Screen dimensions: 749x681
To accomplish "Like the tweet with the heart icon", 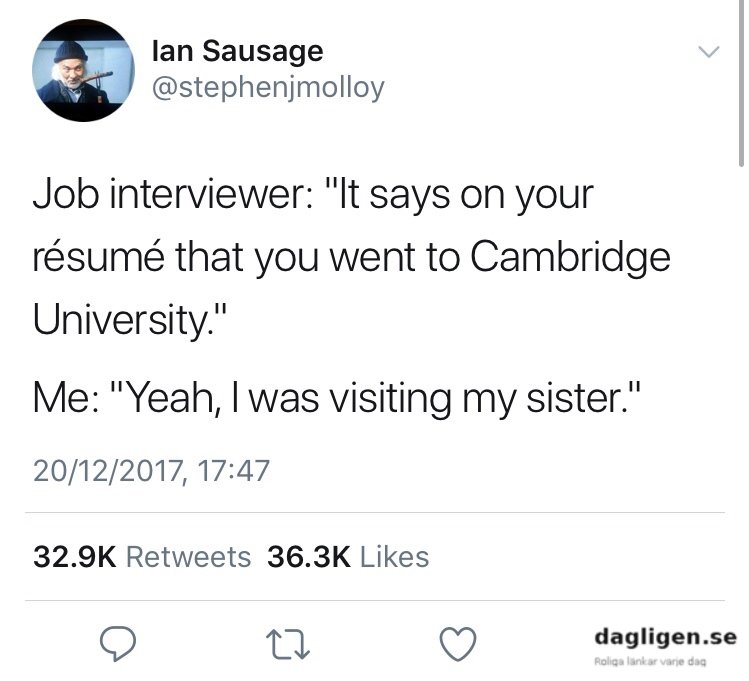I will coord(458,644).
